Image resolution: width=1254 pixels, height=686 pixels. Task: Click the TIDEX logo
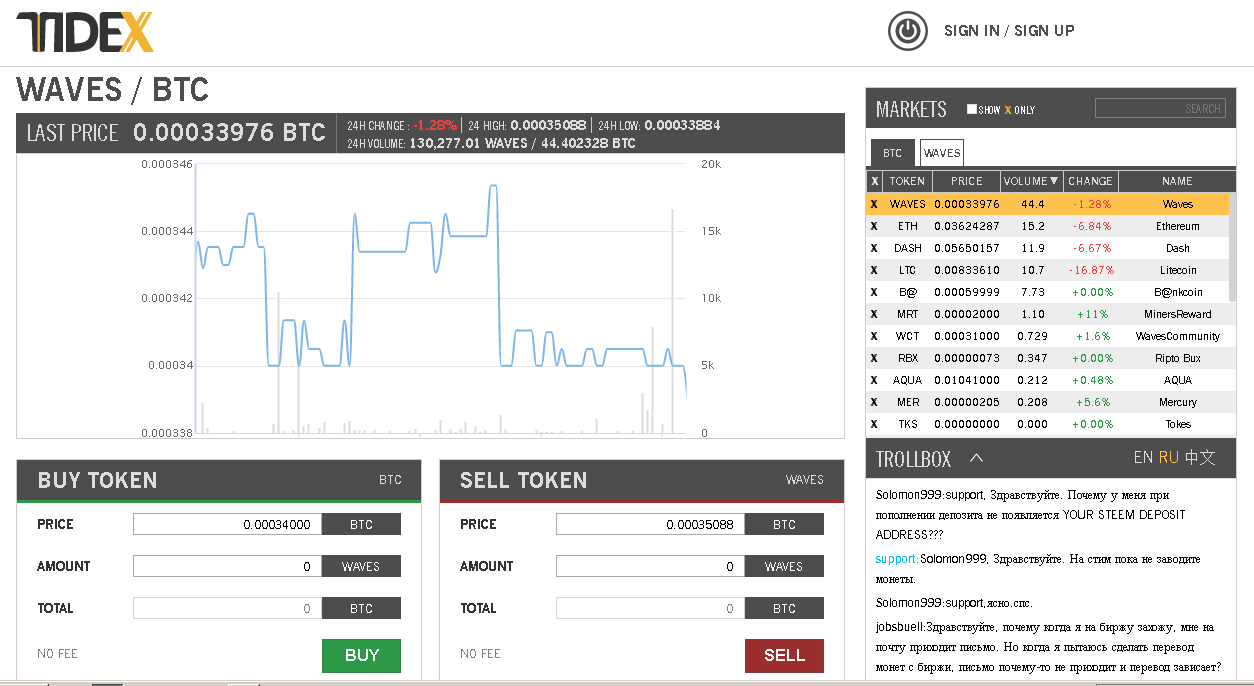[x=85, y=33]
